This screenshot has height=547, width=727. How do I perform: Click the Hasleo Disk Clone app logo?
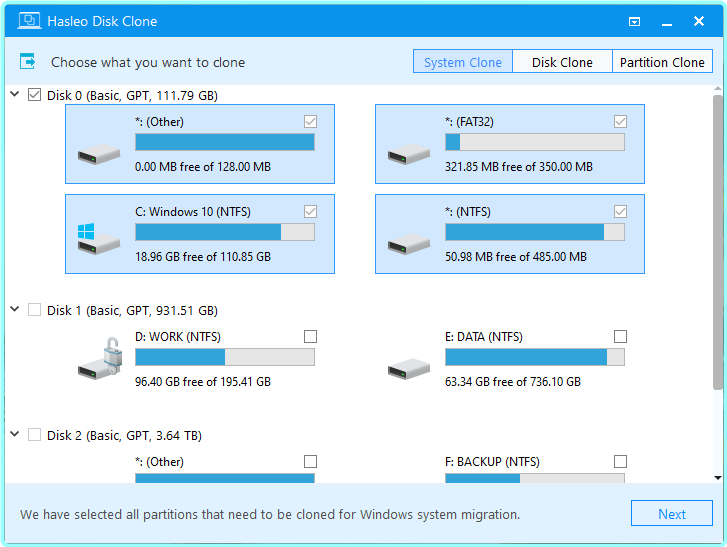pos(30,21)
